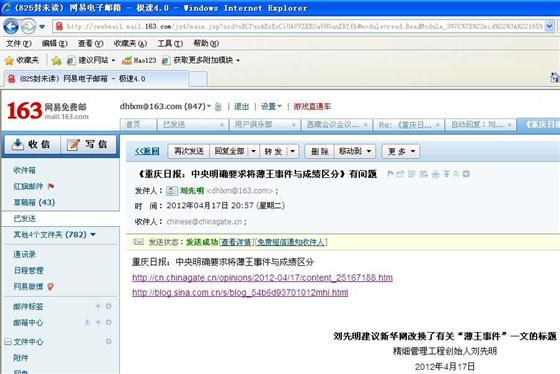This screenshot has height=374, width=560.
Task: Open the 编辑 menu
Action: click(x=54, y=44)
